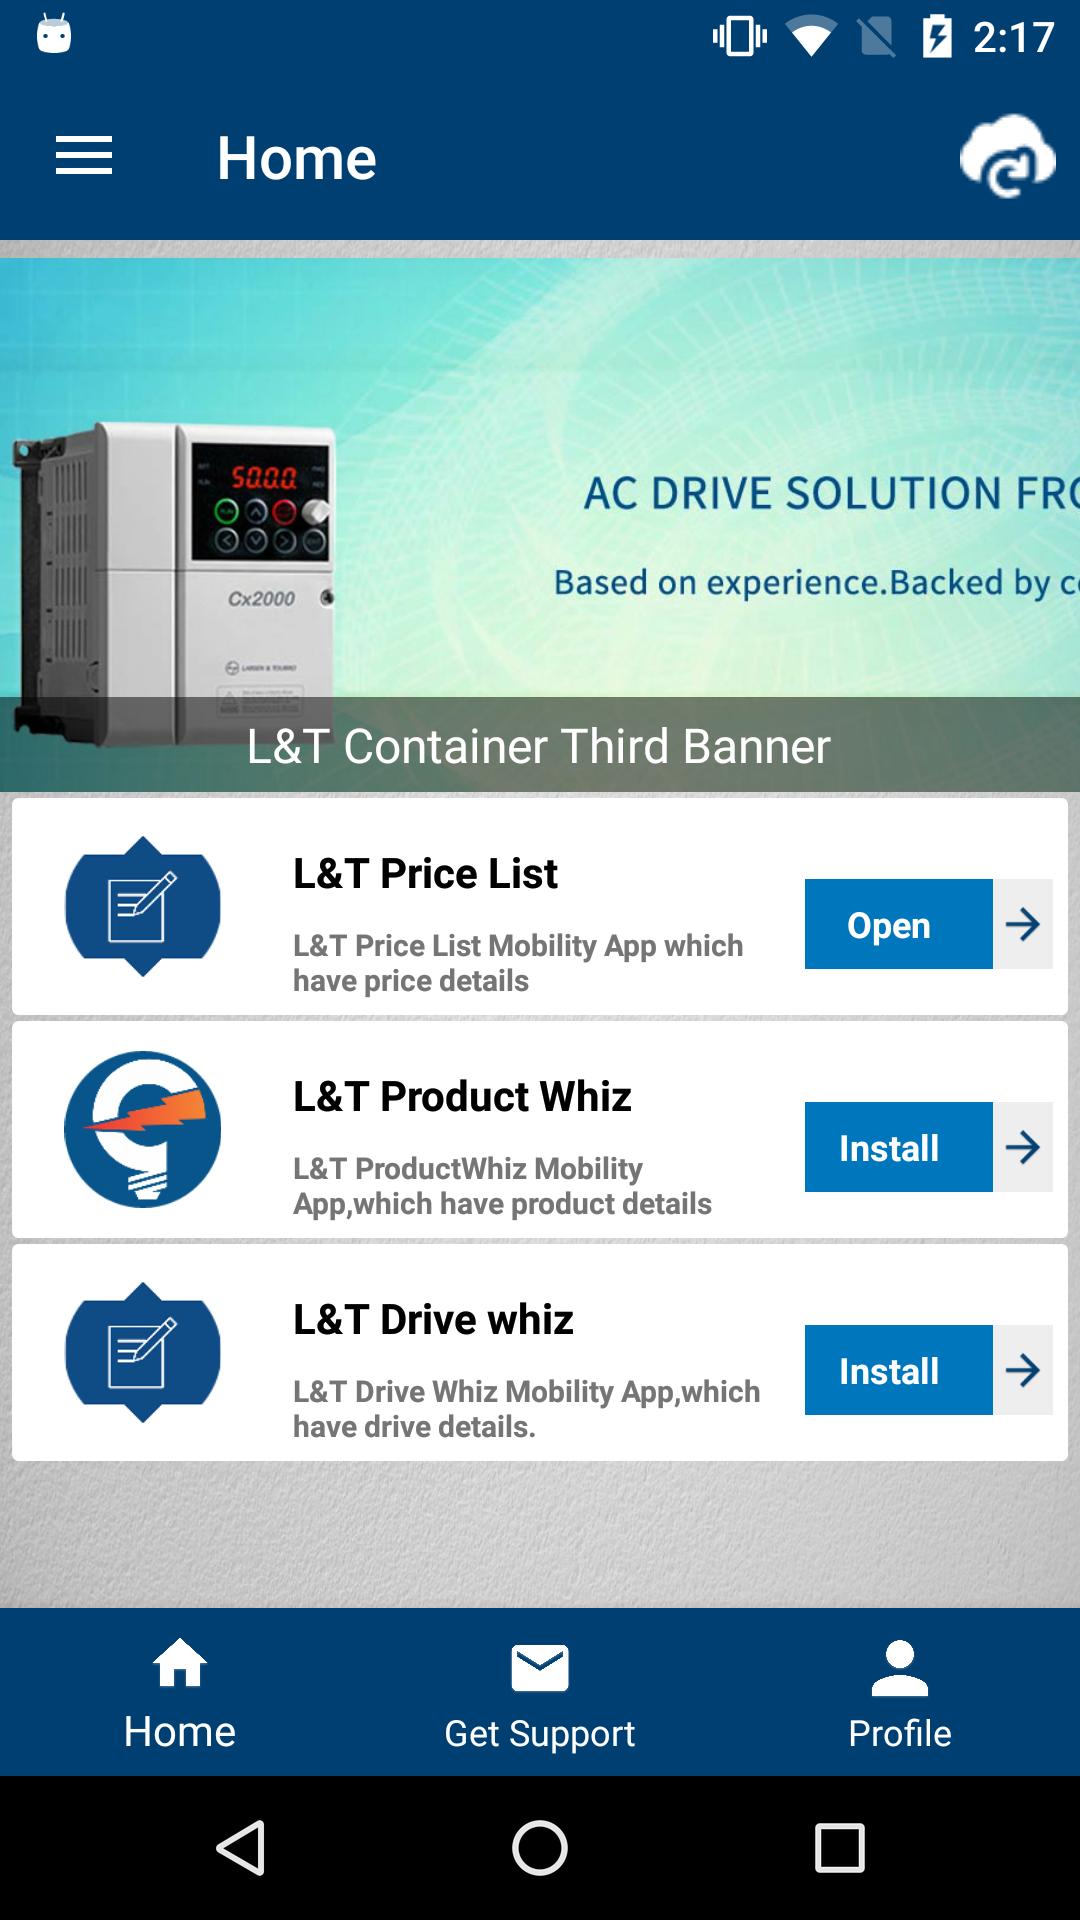Tap the arrow beside the Drive whiz Install button
This screenshot has width=1080, height=1920.
click(x=1023, y=1370)
